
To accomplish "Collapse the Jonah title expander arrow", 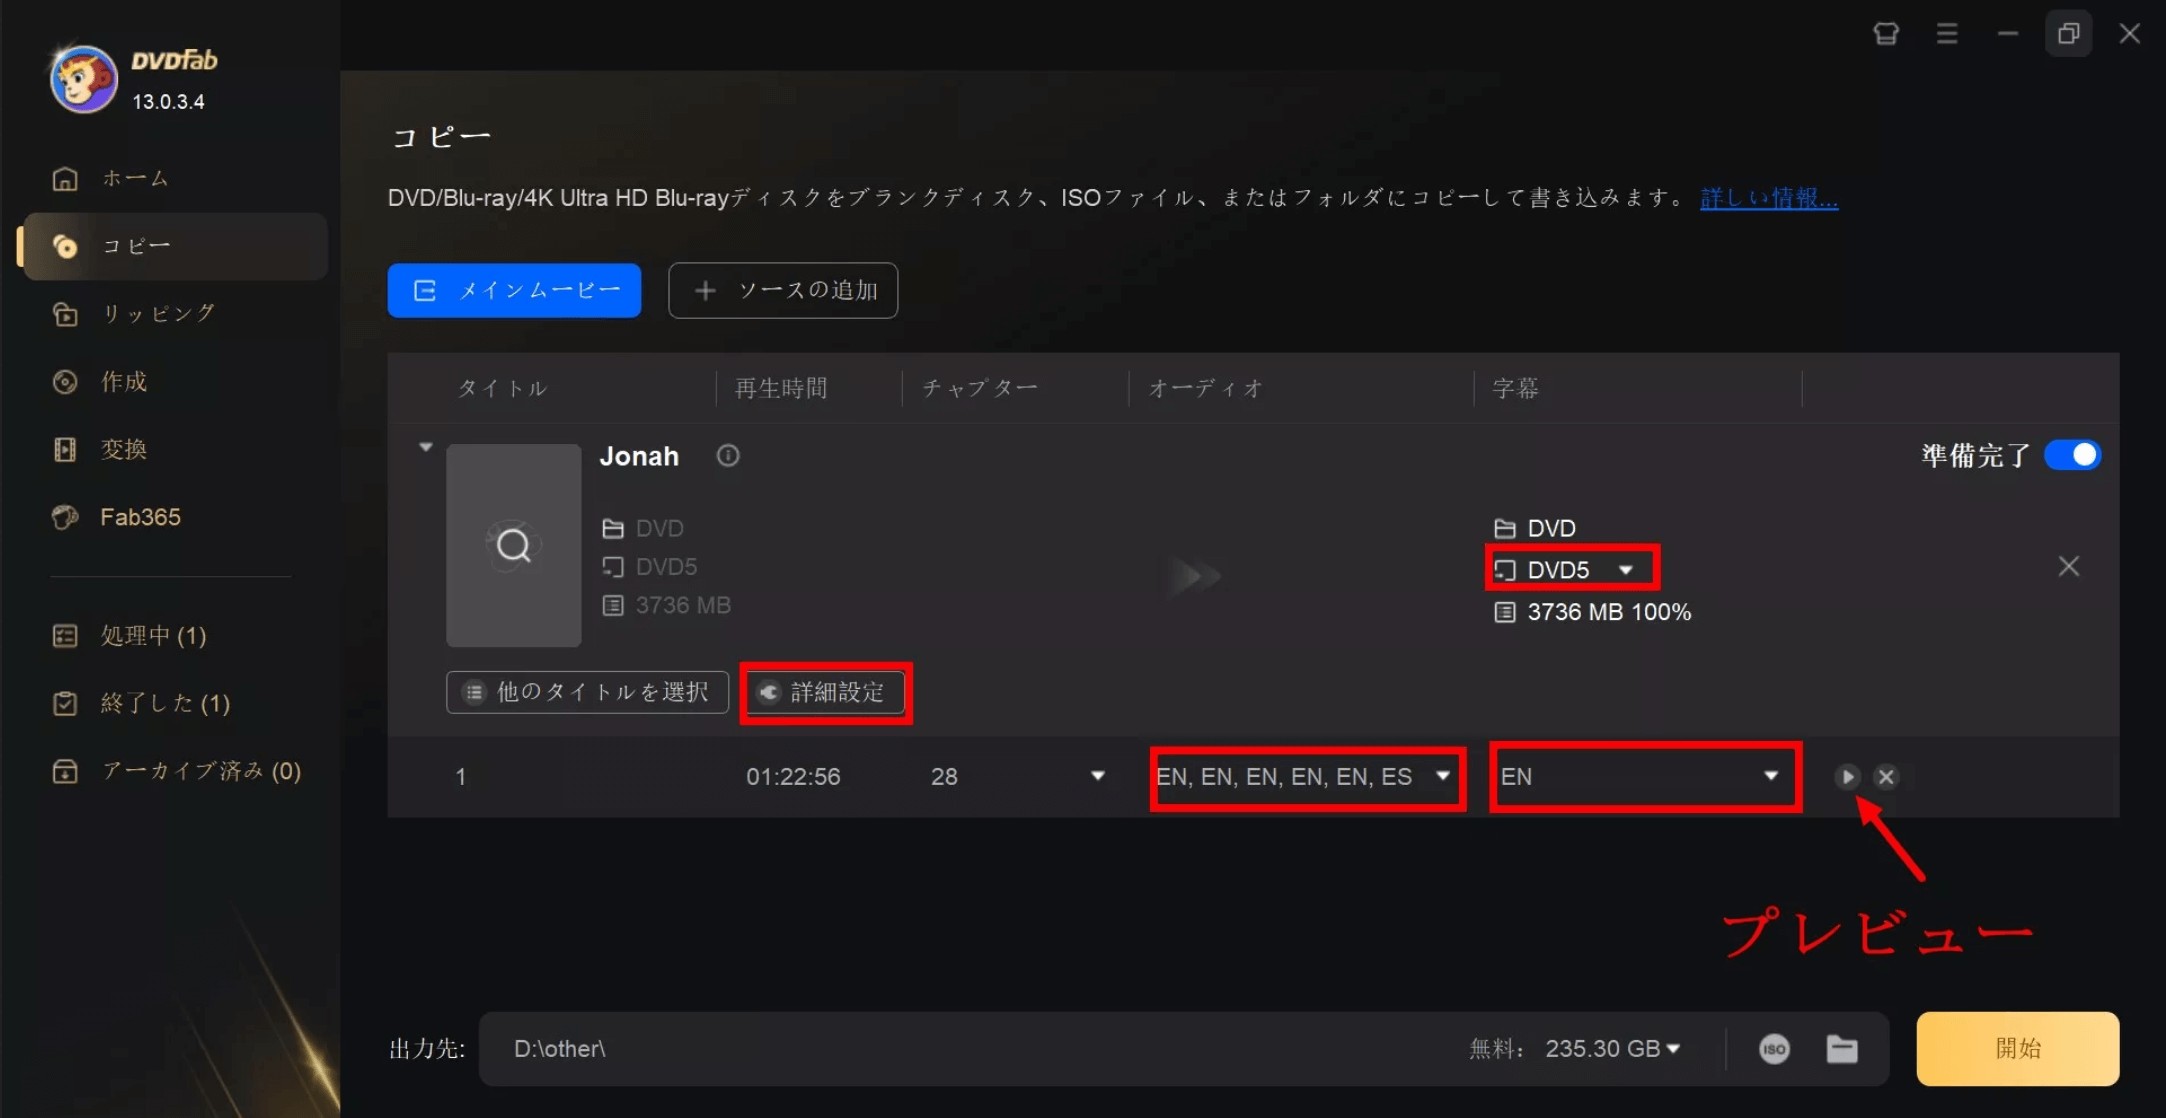I will pos(426,447).
